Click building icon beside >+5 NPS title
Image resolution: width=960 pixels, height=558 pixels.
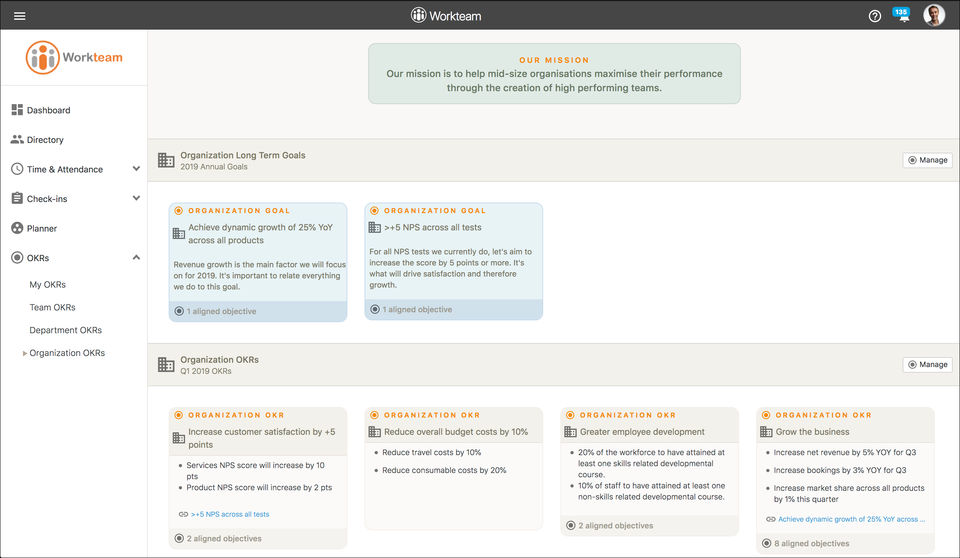(x=375, y=227)
